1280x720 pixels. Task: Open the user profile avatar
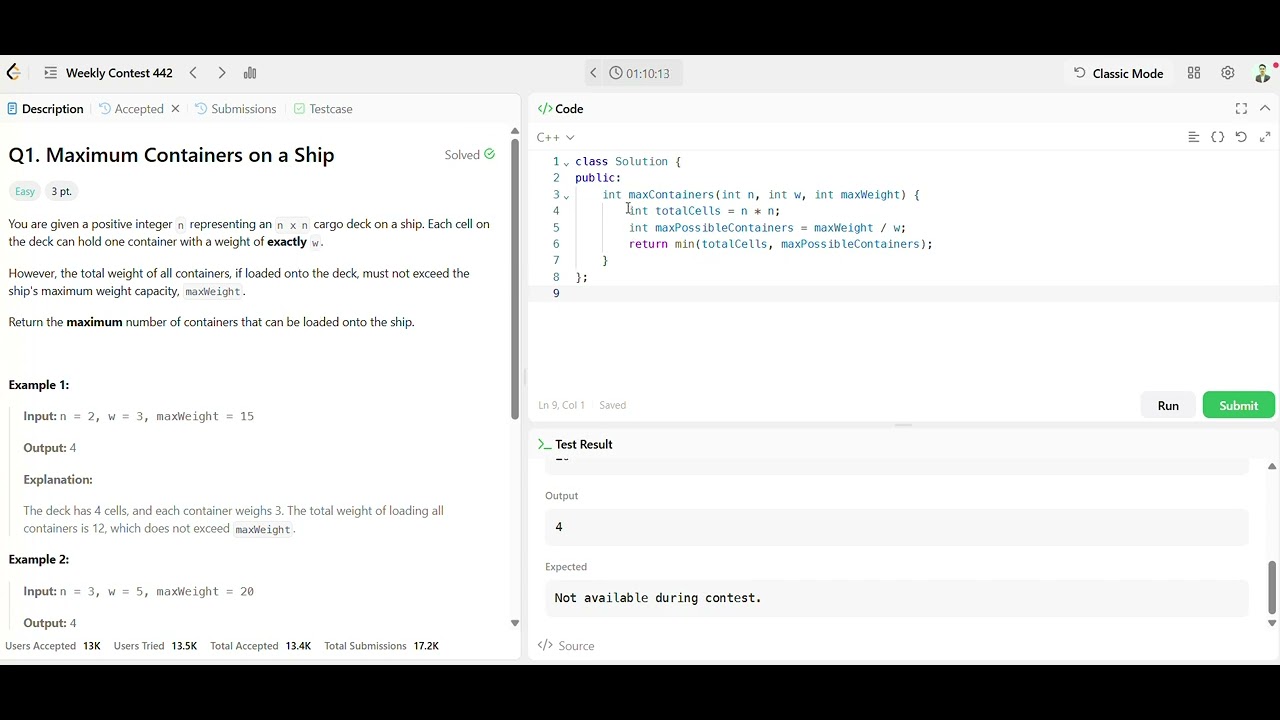coord(1262,73)
